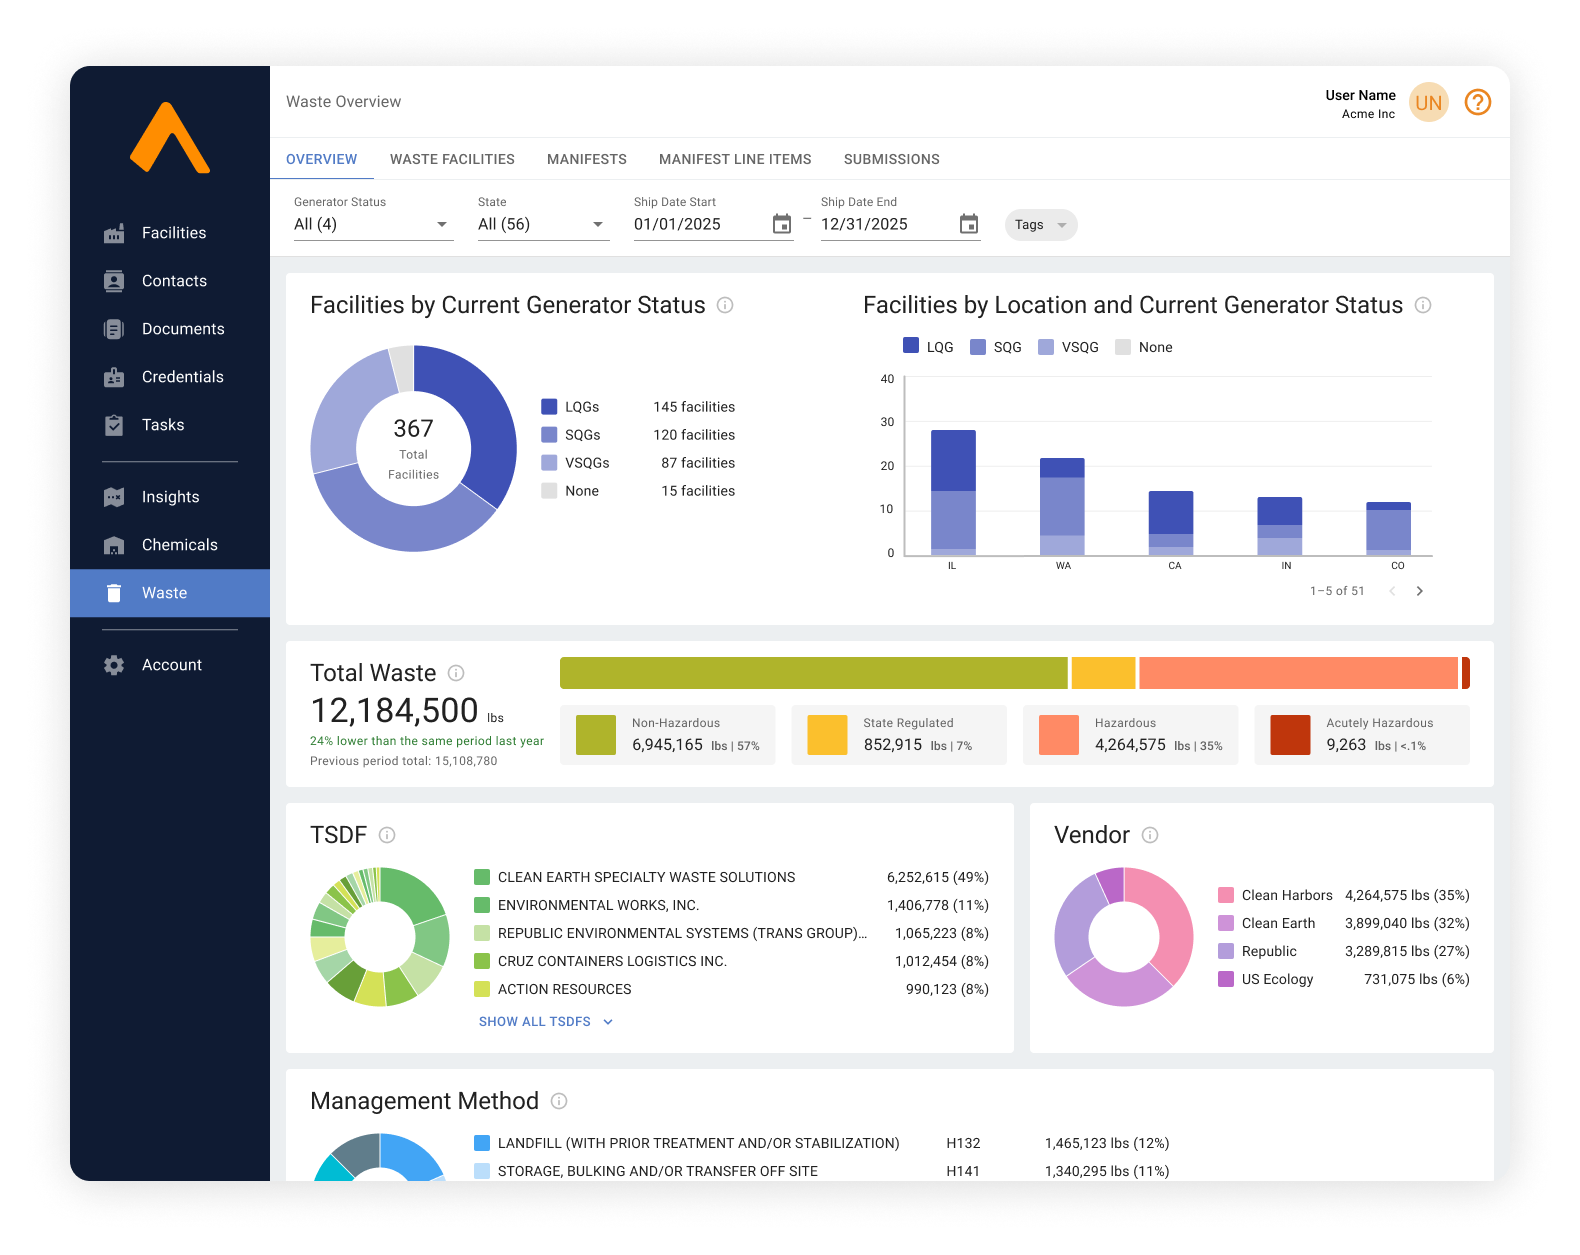
Task: Expand the Tags filter chip
Action: [x=1040, y=225]
